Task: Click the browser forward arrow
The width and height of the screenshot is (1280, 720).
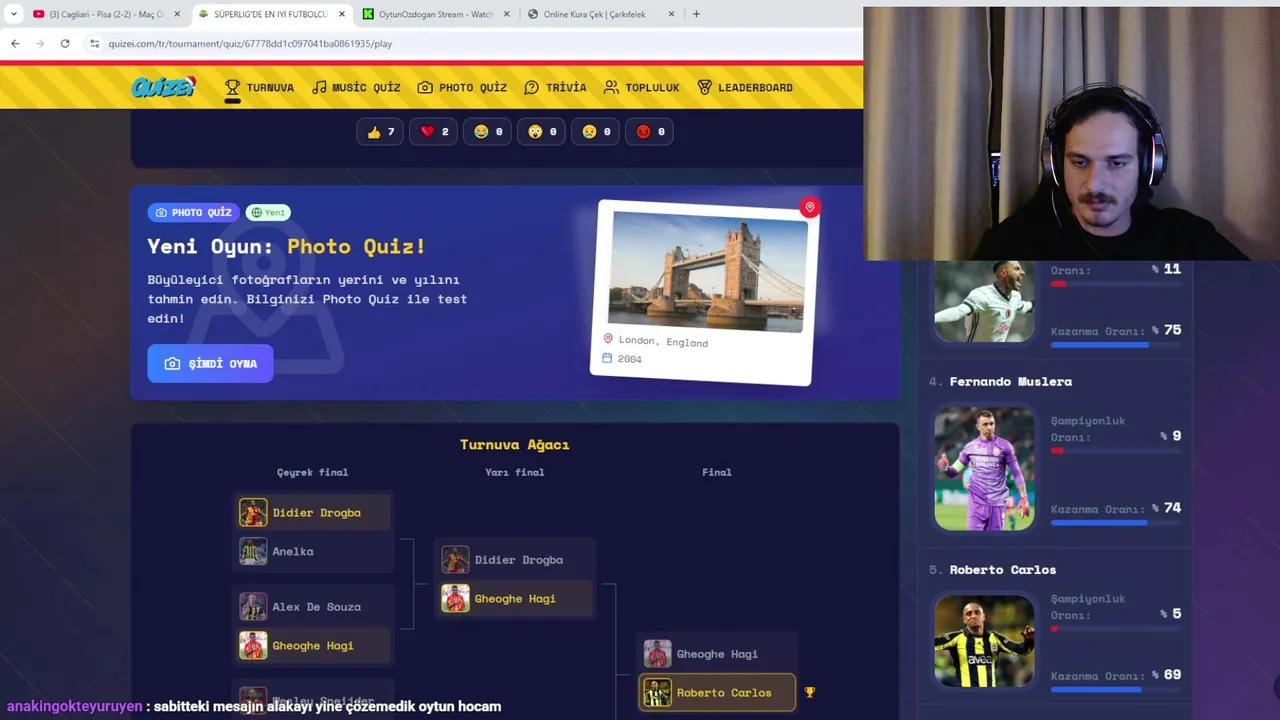Action: coord(40,43)
